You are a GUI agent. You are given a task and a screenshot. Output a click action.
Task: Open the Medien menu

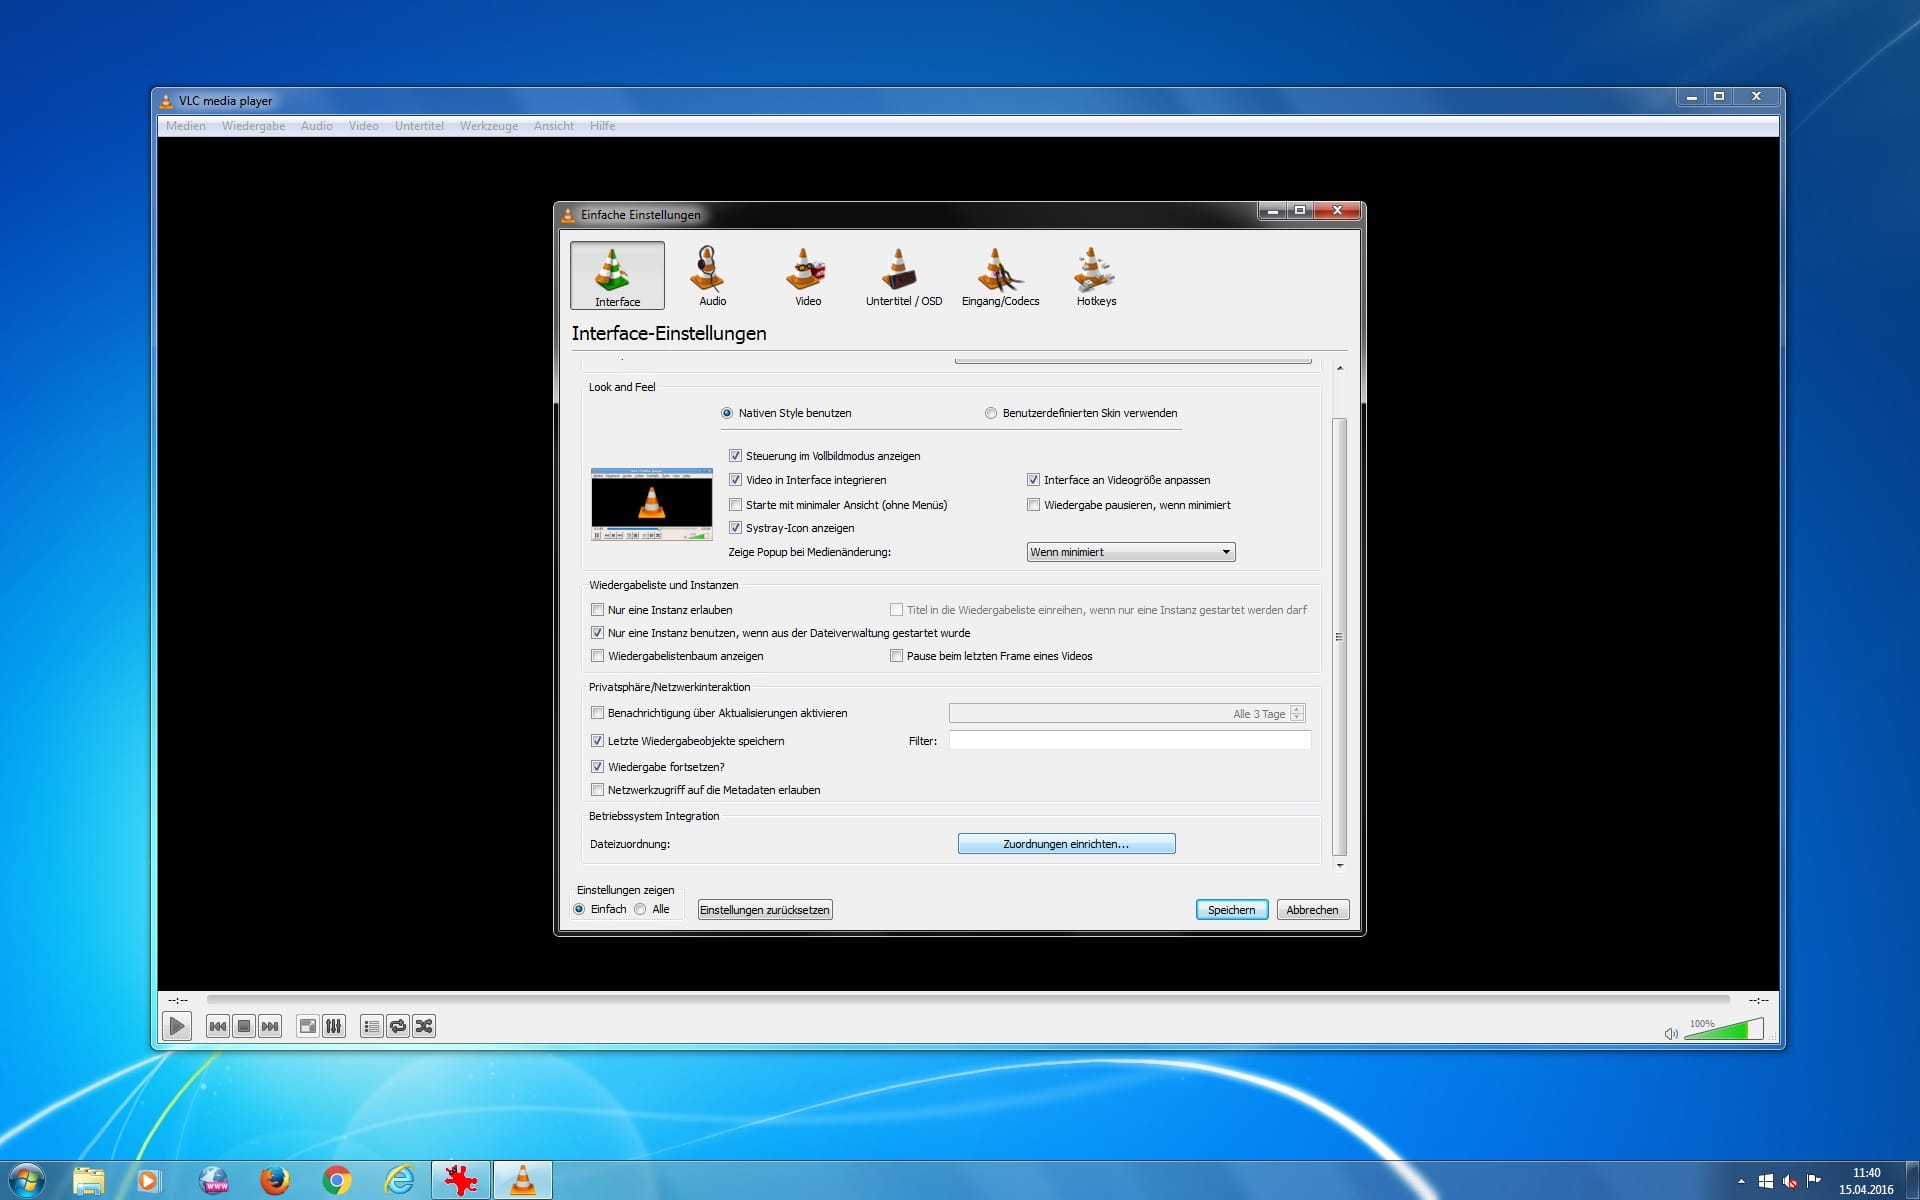[x=186, y=126]
